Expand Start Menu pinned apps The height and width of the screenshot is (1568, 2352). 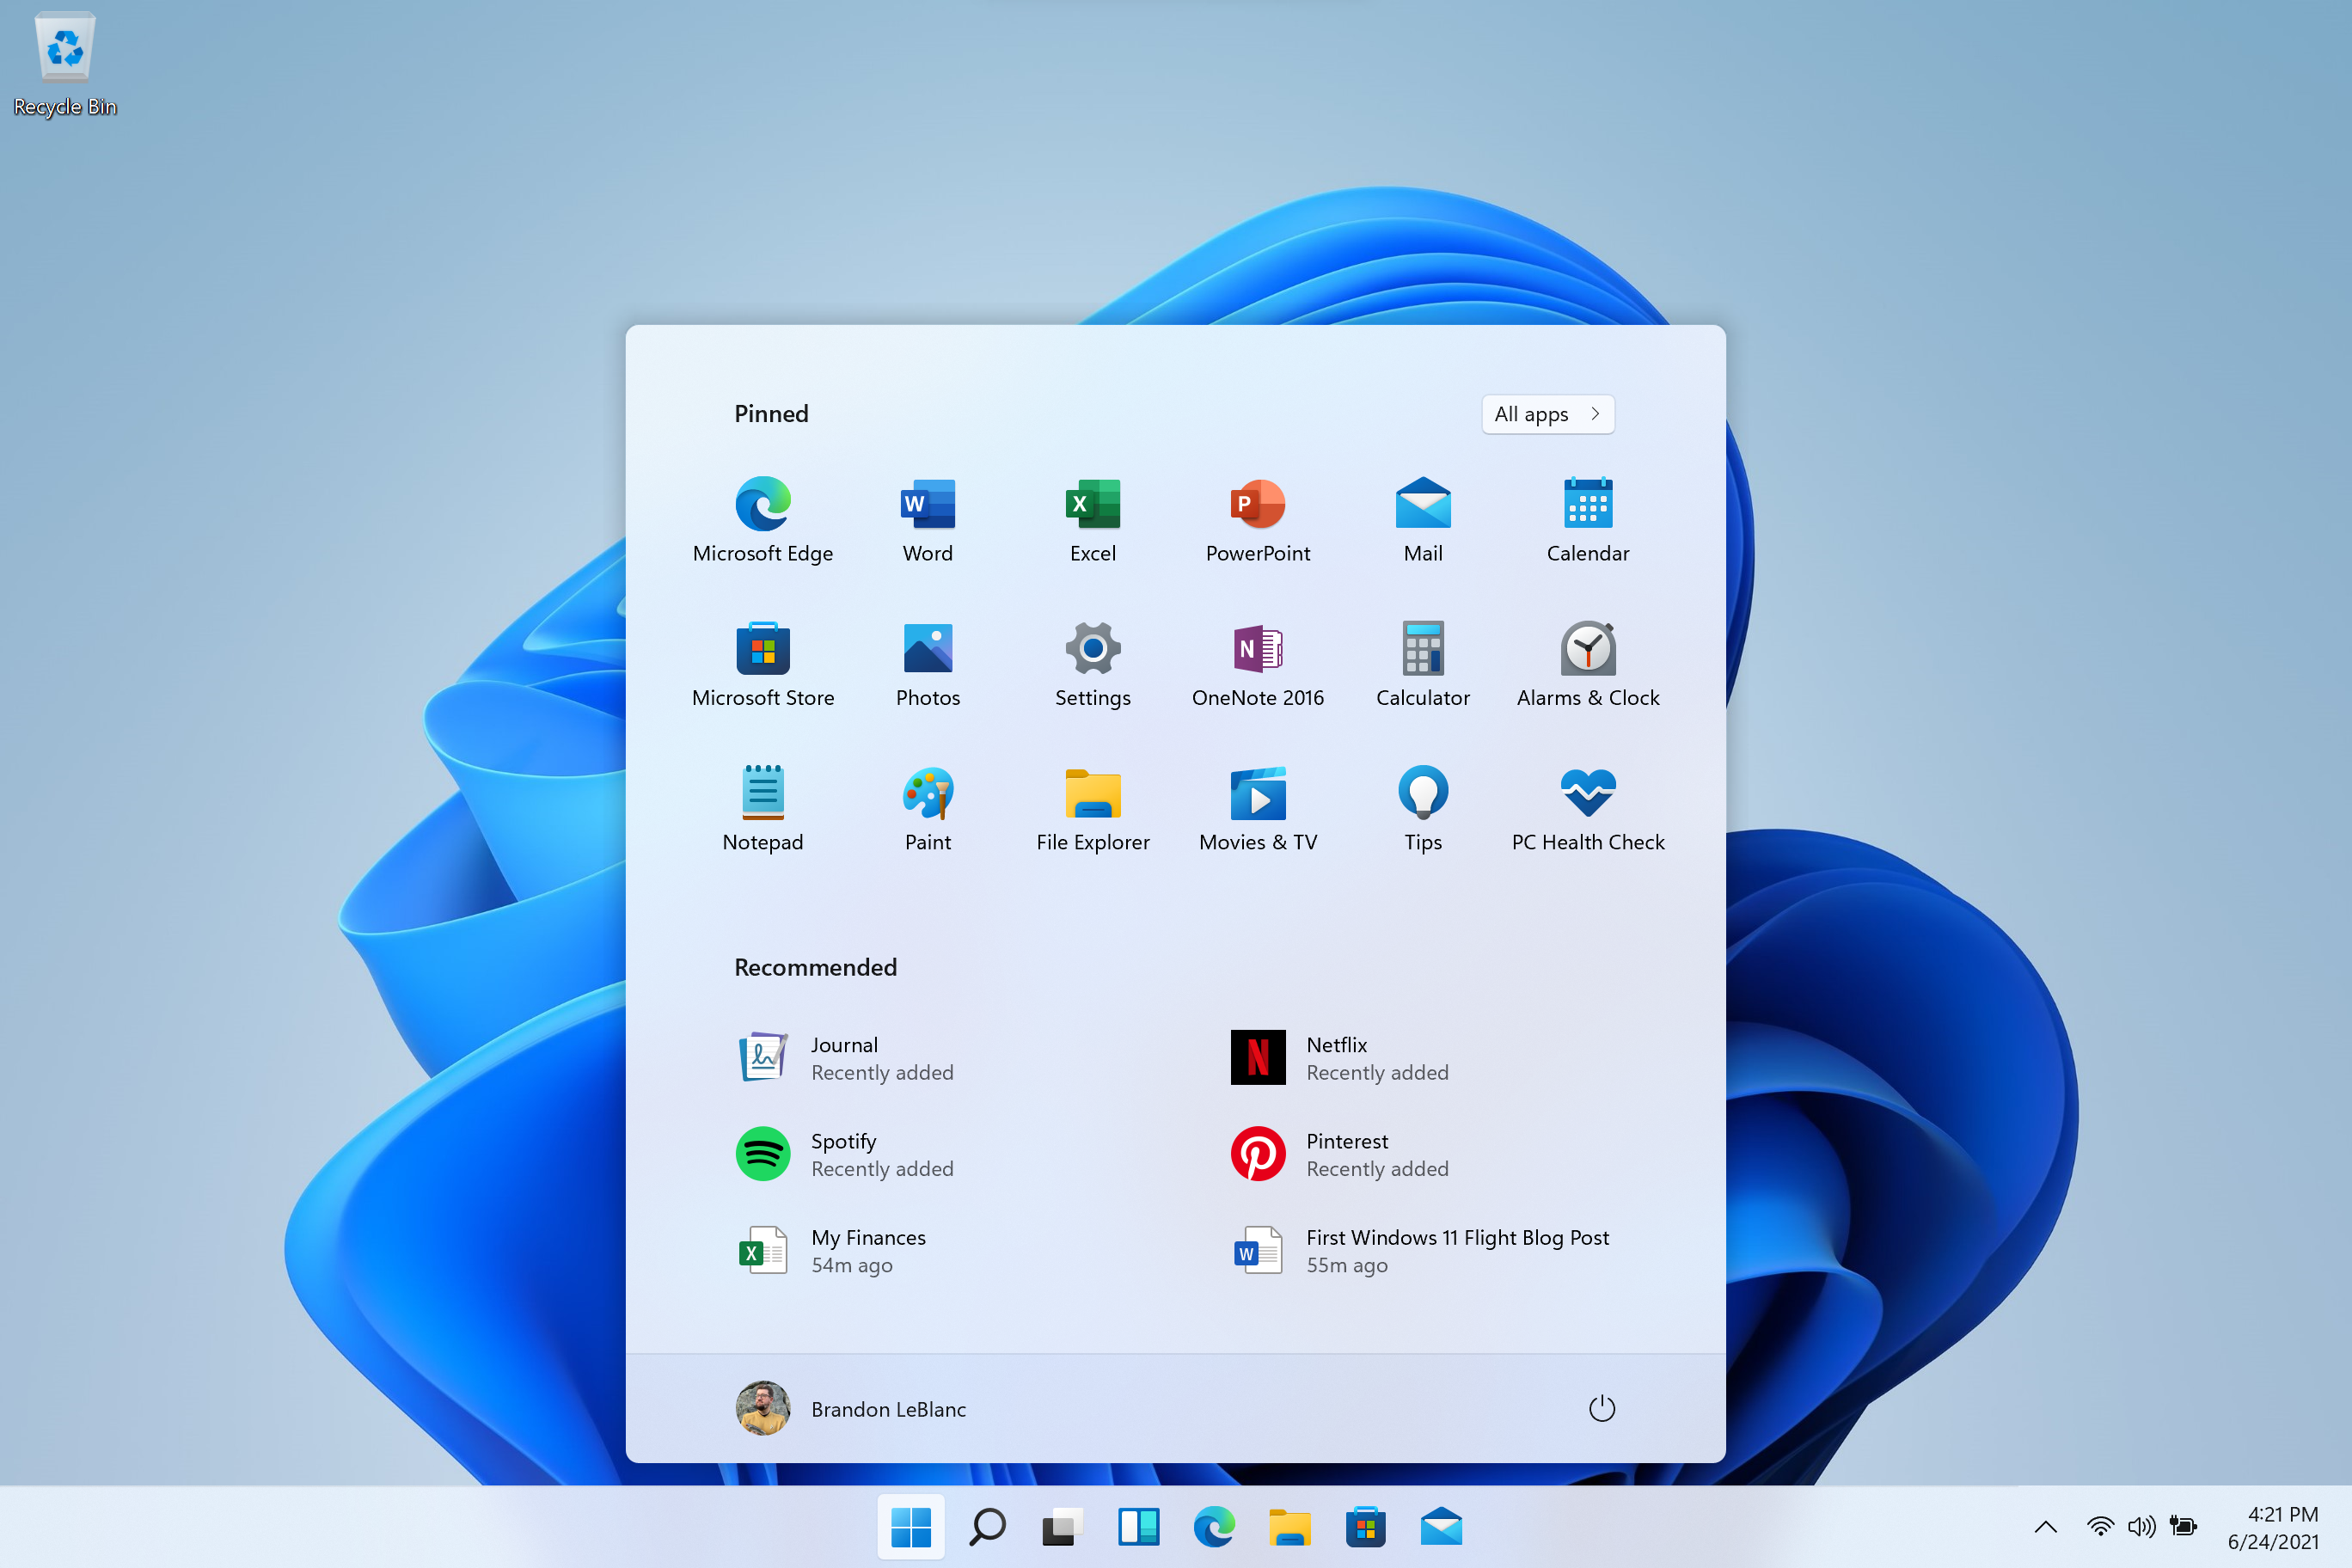pyautogui.click(x=1547, y=413)
